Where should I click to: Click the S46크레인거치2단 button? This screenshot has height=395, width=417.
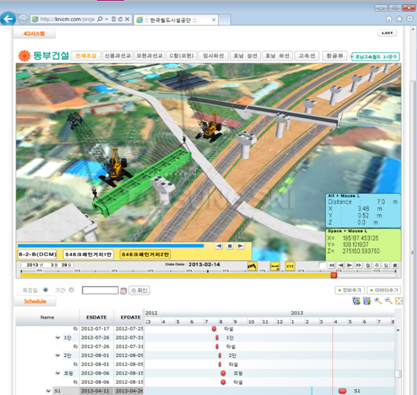[x=145, y=254]
